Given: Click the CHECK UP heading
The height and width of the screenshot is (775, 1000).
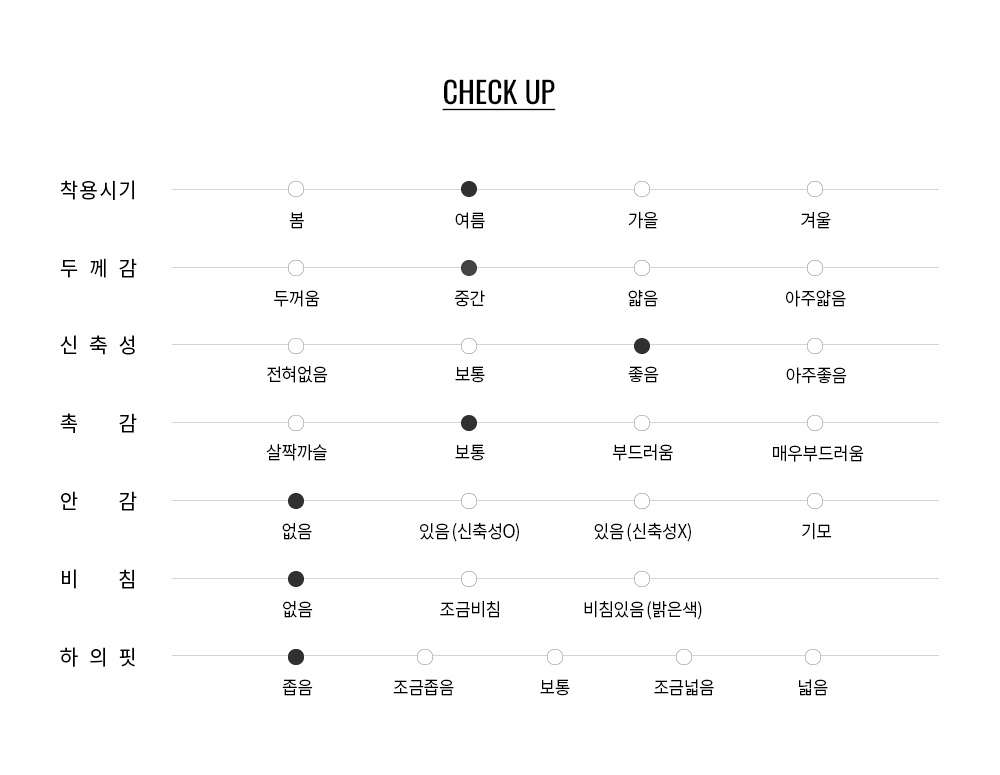Looking at the screenshot, I should click(x=499, y=93).
